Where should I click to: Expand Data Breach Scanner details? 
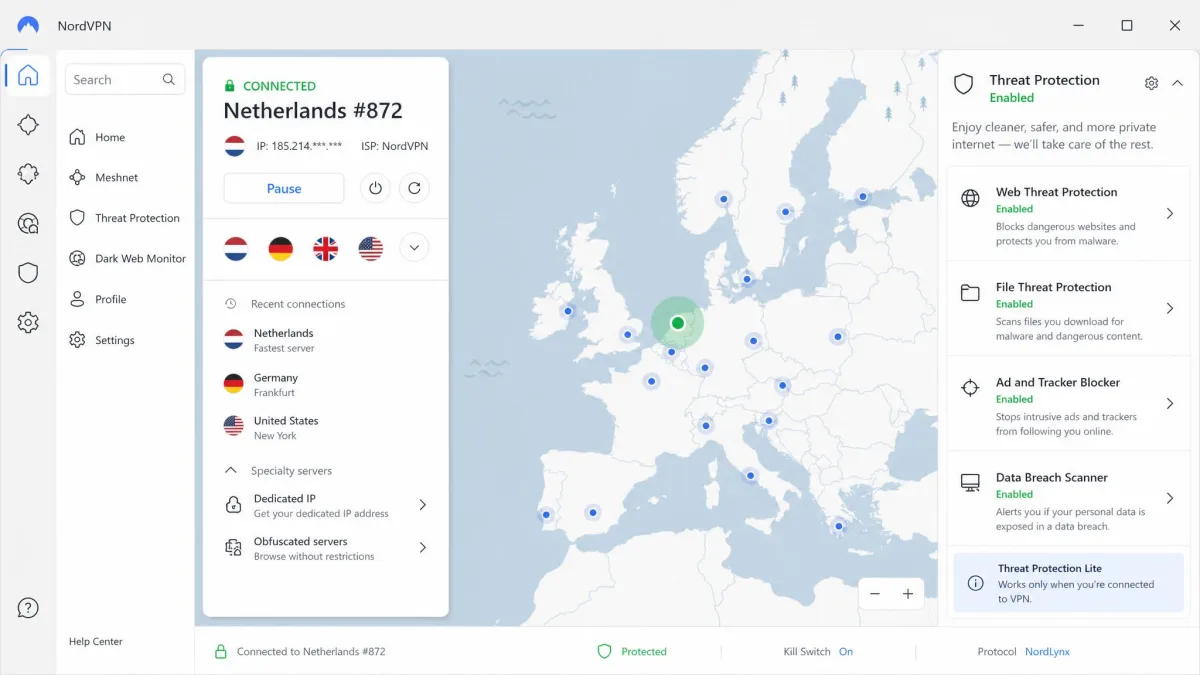(x=1170, y=498)
